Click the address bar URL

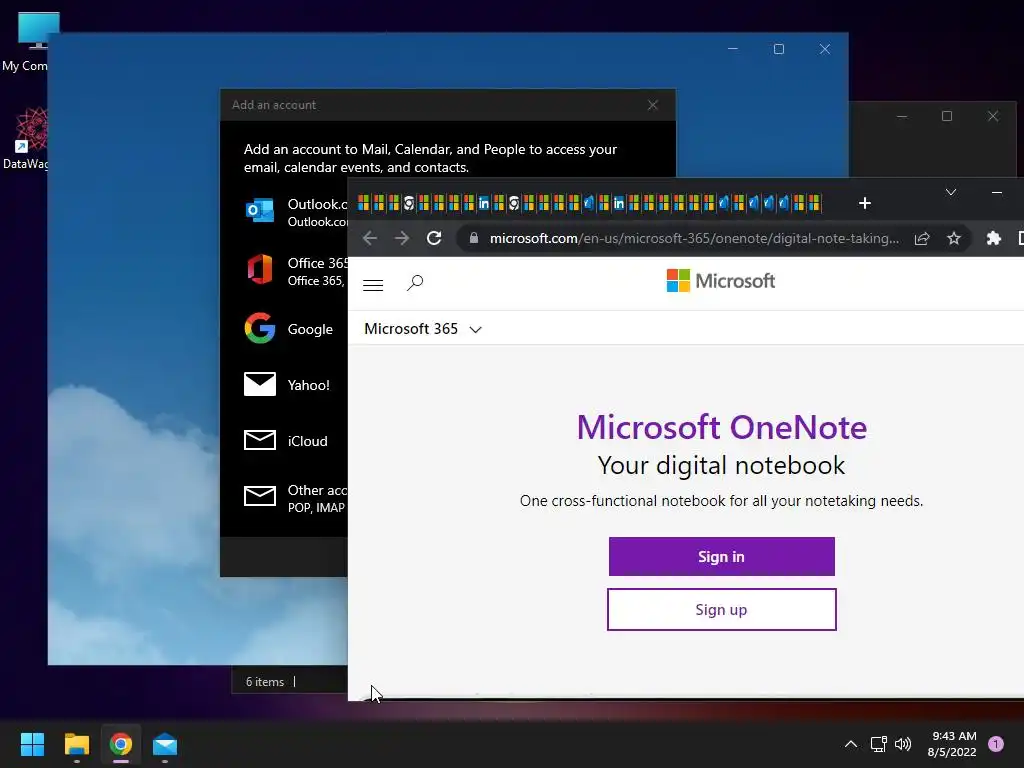pyautogui.click(x=694, y=238)
